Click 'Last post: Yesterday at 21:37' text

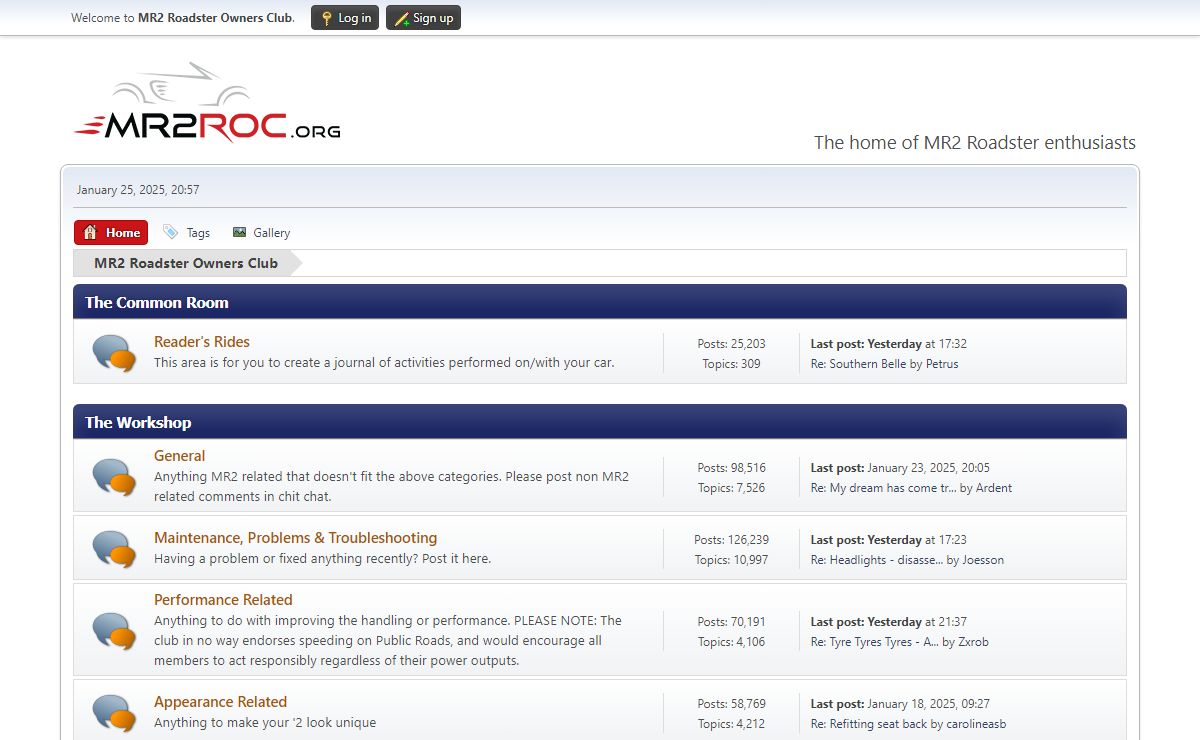(889, 622)
